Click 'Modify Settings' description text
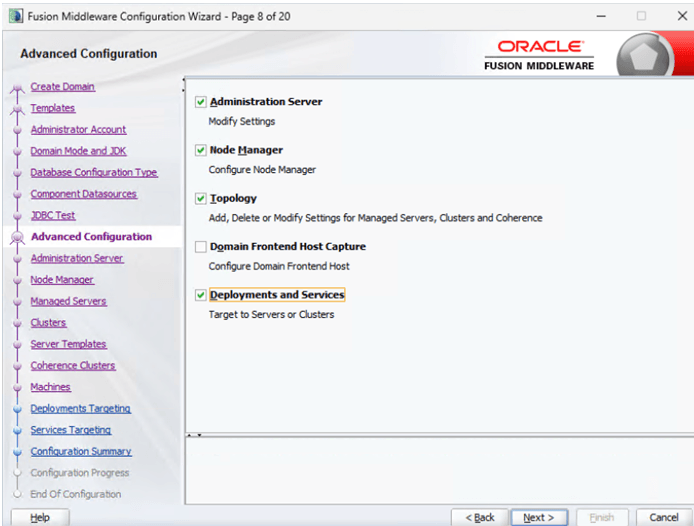This screenshot has width=694, height=526. coord(242,121)
